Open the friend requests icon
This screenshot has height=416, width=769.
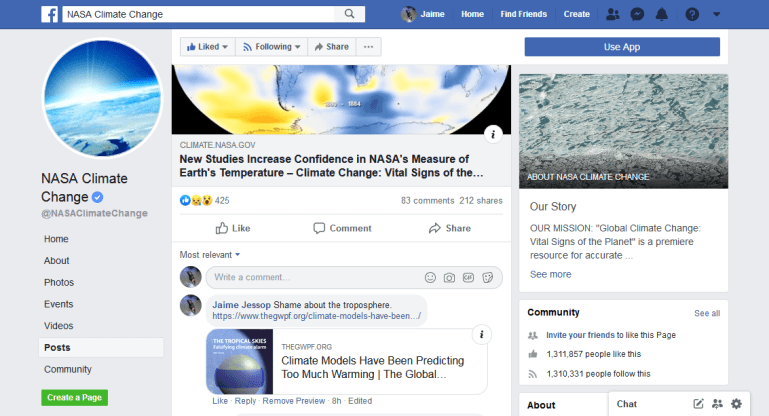click(613, 14)
